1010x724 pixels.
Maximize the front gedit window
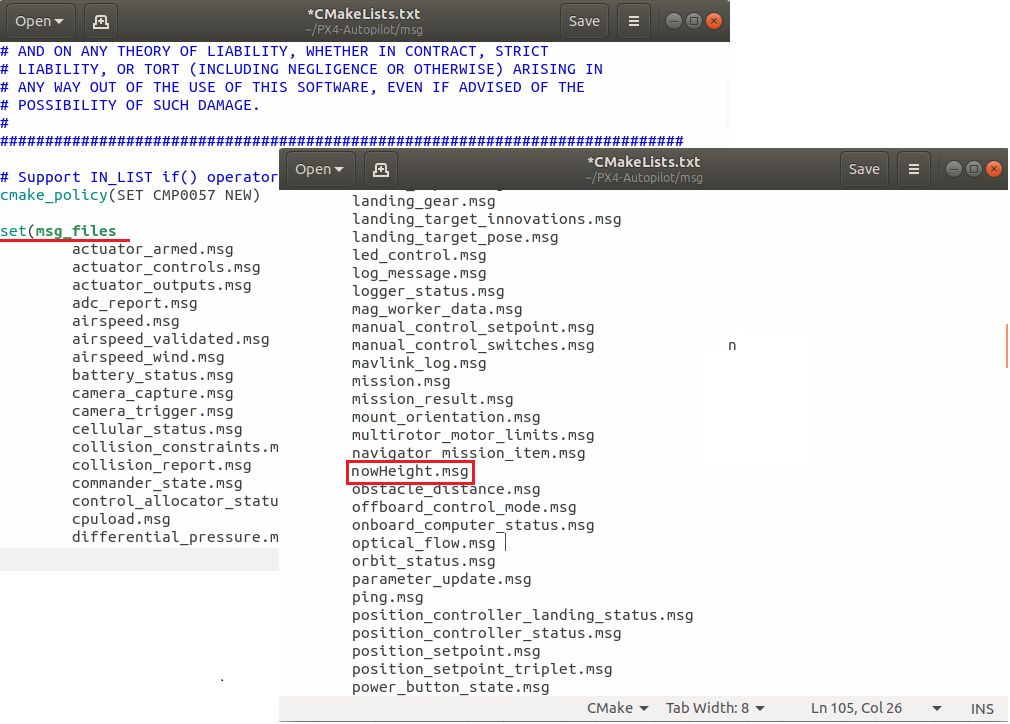point(974,169)
